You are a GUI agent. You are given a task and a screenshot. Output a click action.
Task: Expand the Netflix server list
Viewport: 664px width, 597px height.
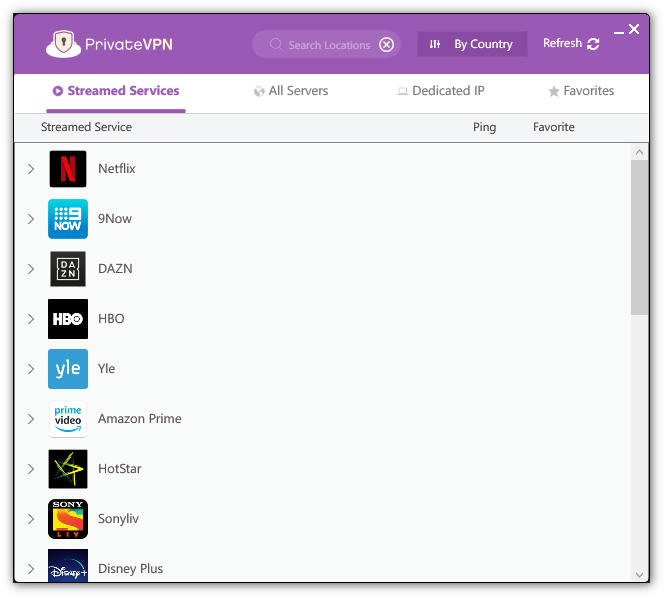[x=31, y=169]
